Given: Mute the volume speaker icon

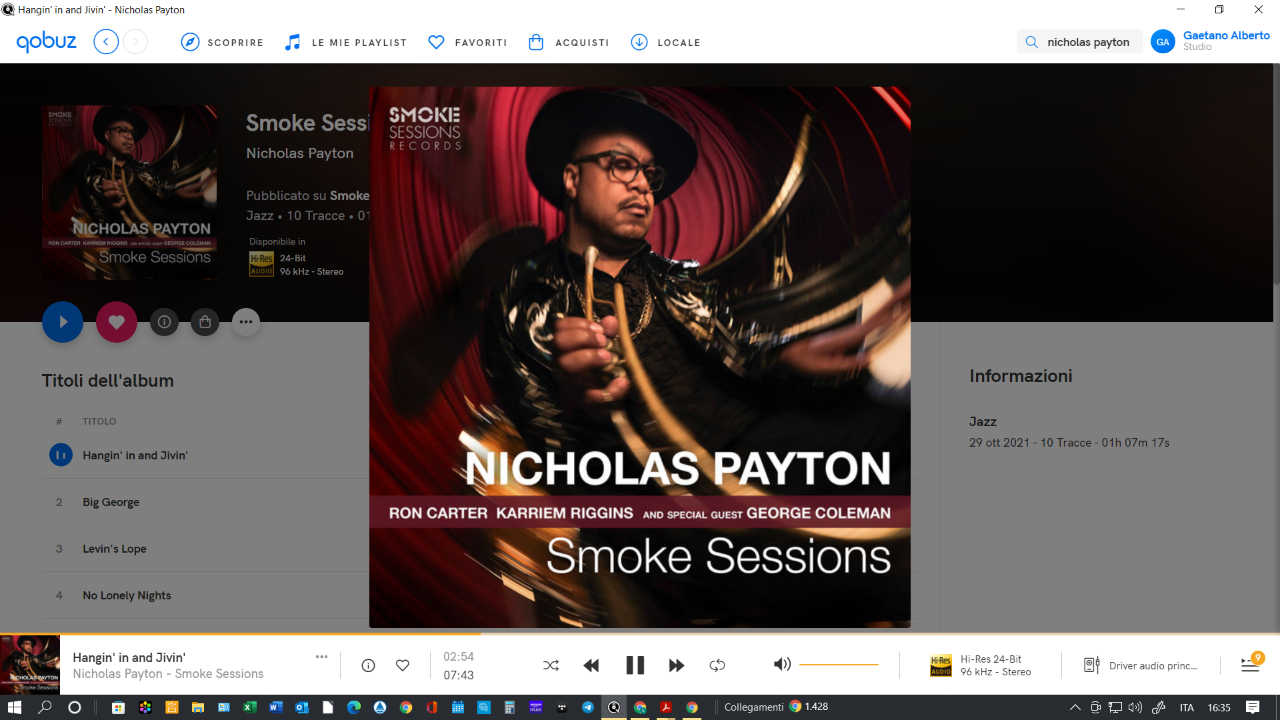Looking at the screenshot, I should coord(782,664).
